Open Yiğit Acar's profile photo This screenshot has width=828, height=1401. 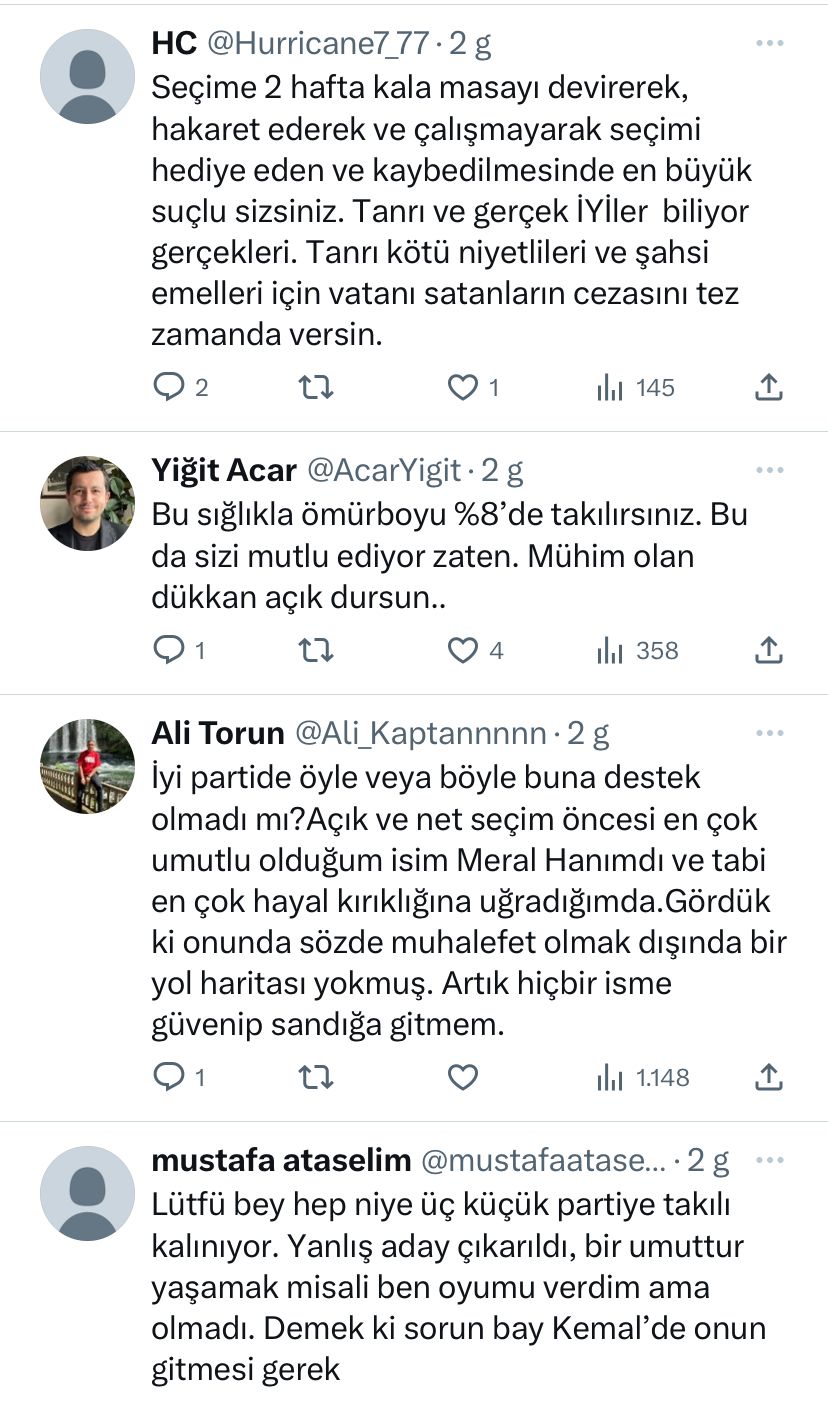click(87, 503)
